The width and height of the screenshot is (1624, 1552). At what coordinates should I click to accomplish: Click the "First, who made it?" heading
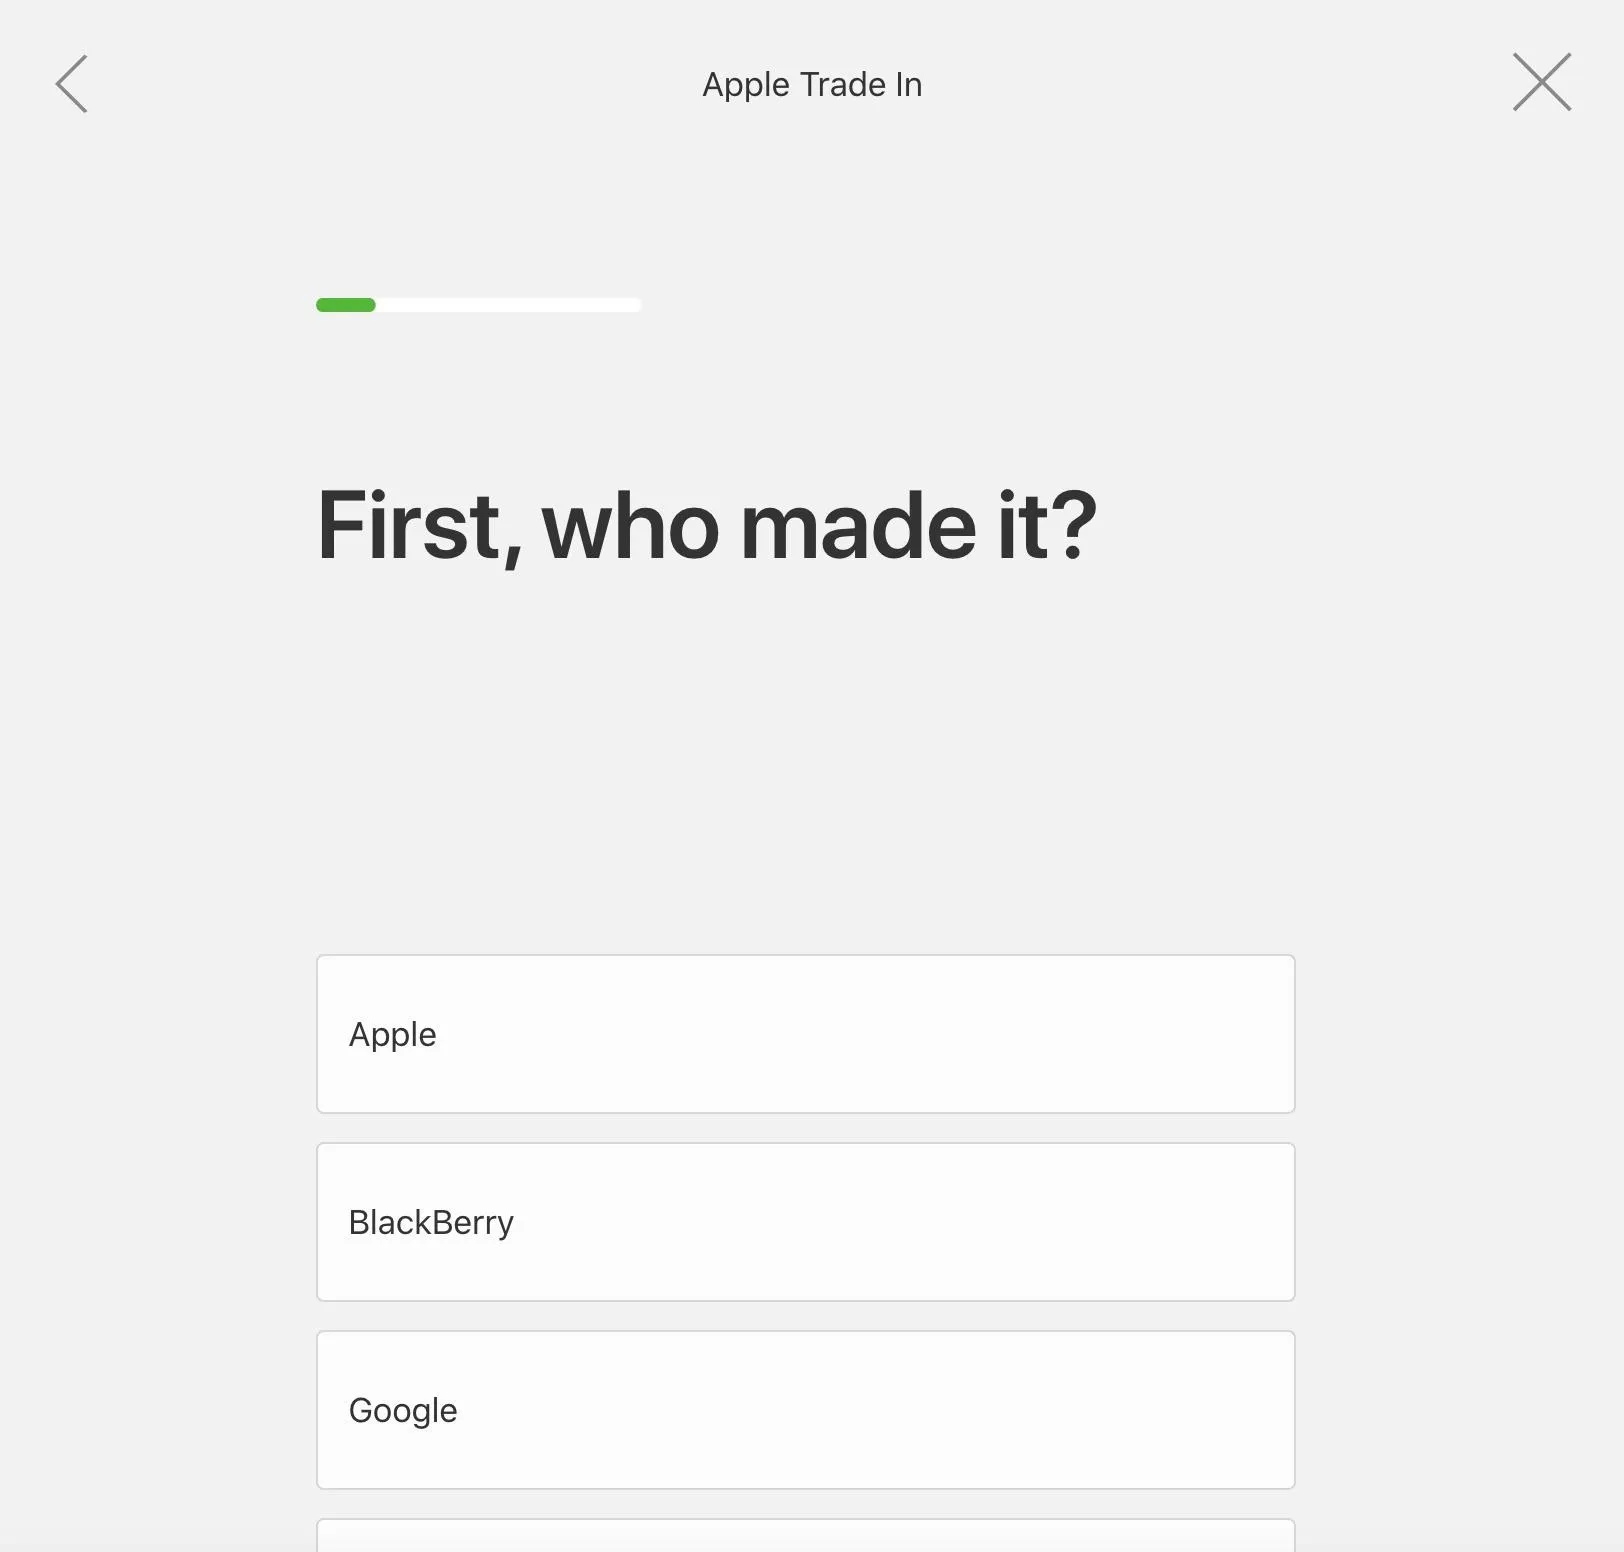pyautogui.click(x=707, y=526)
